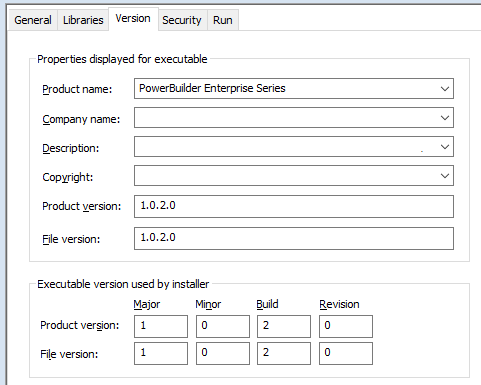Open the Copyright dropdown arrow
Screen dimensions: 481x385
445,176
